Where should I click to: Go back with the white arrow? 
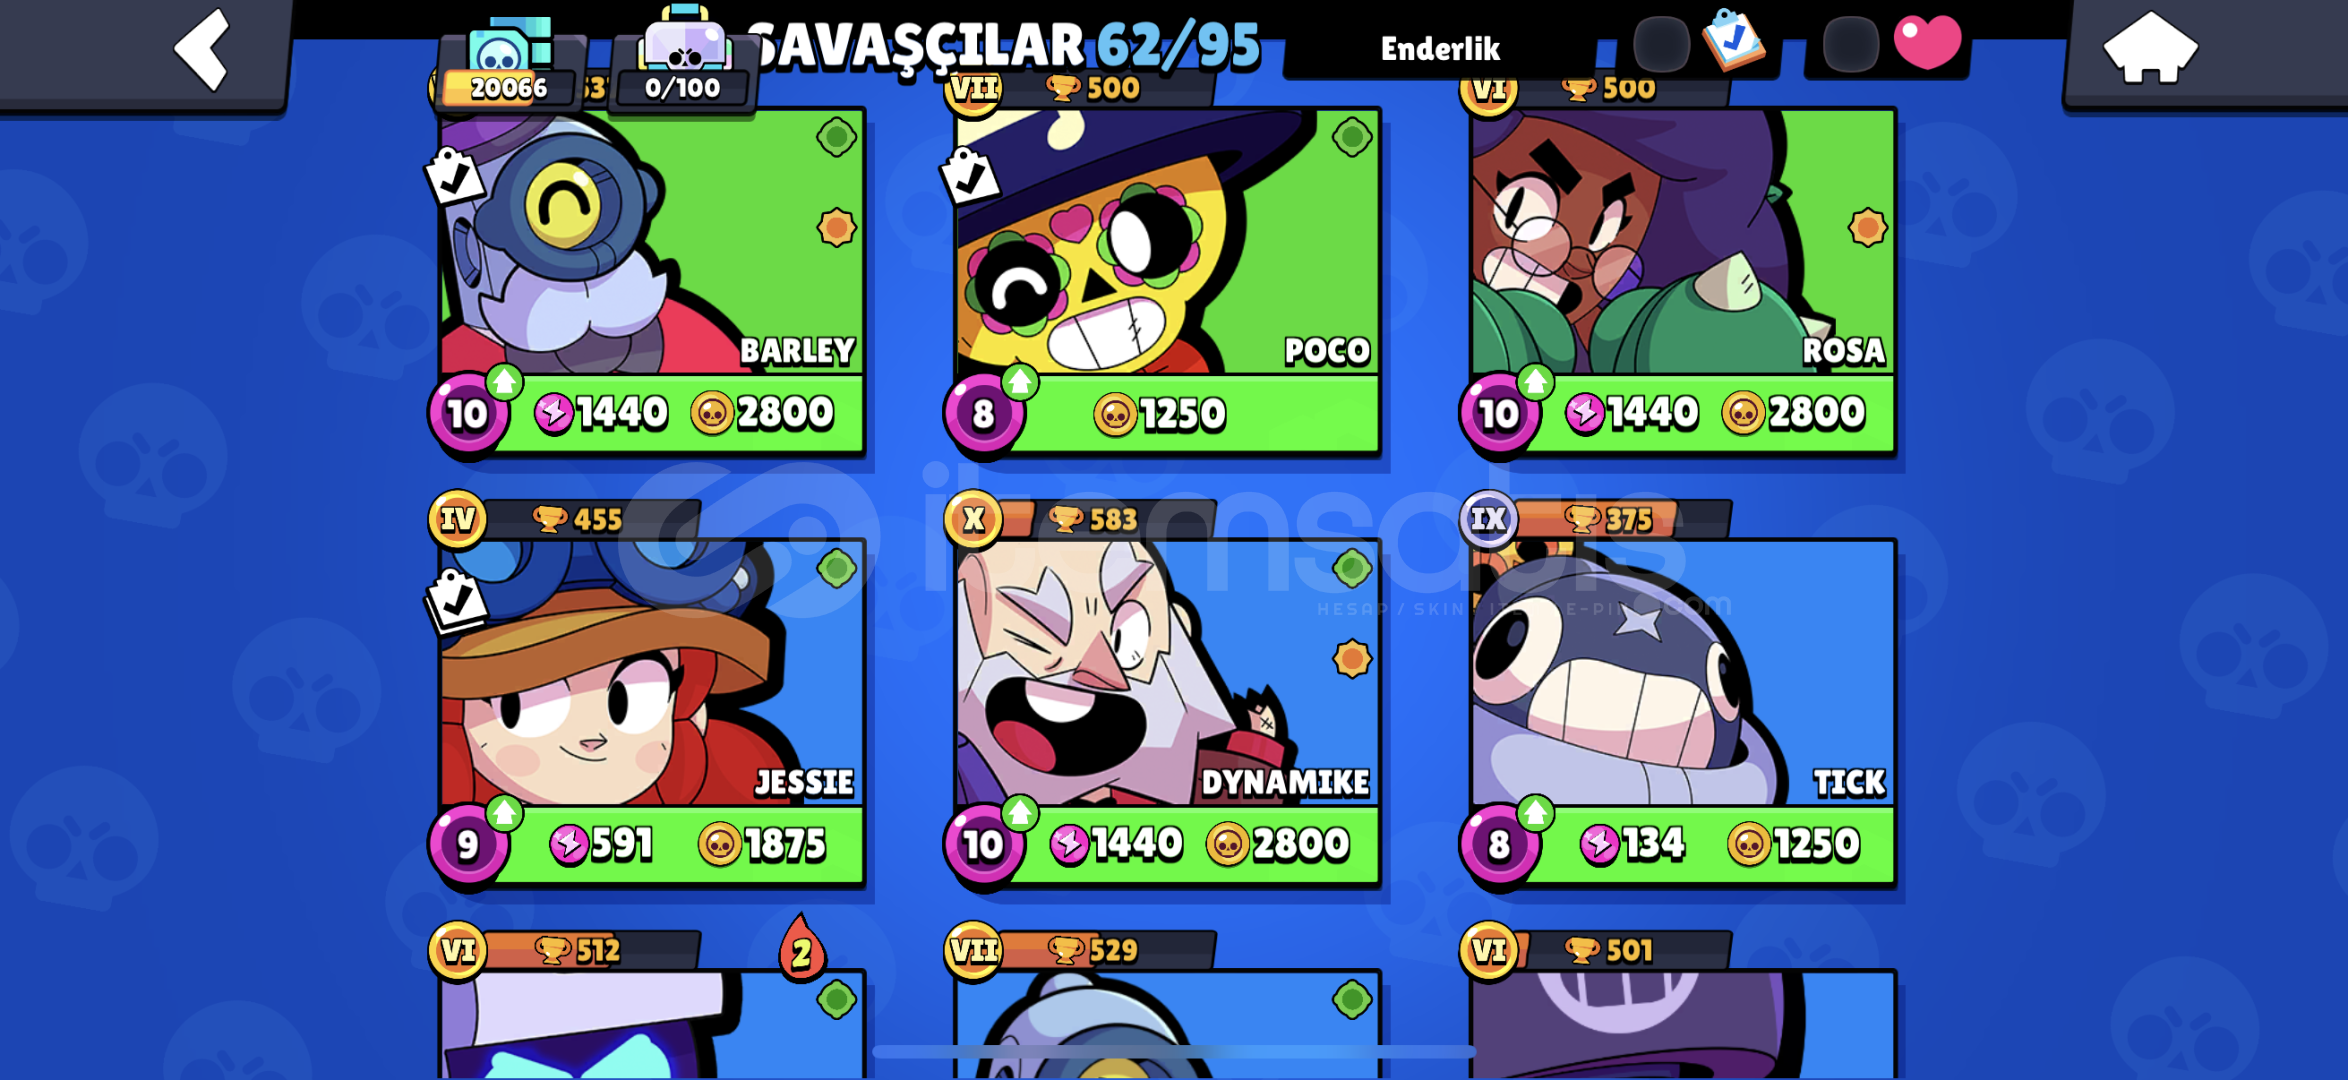(x=203, y=49)
